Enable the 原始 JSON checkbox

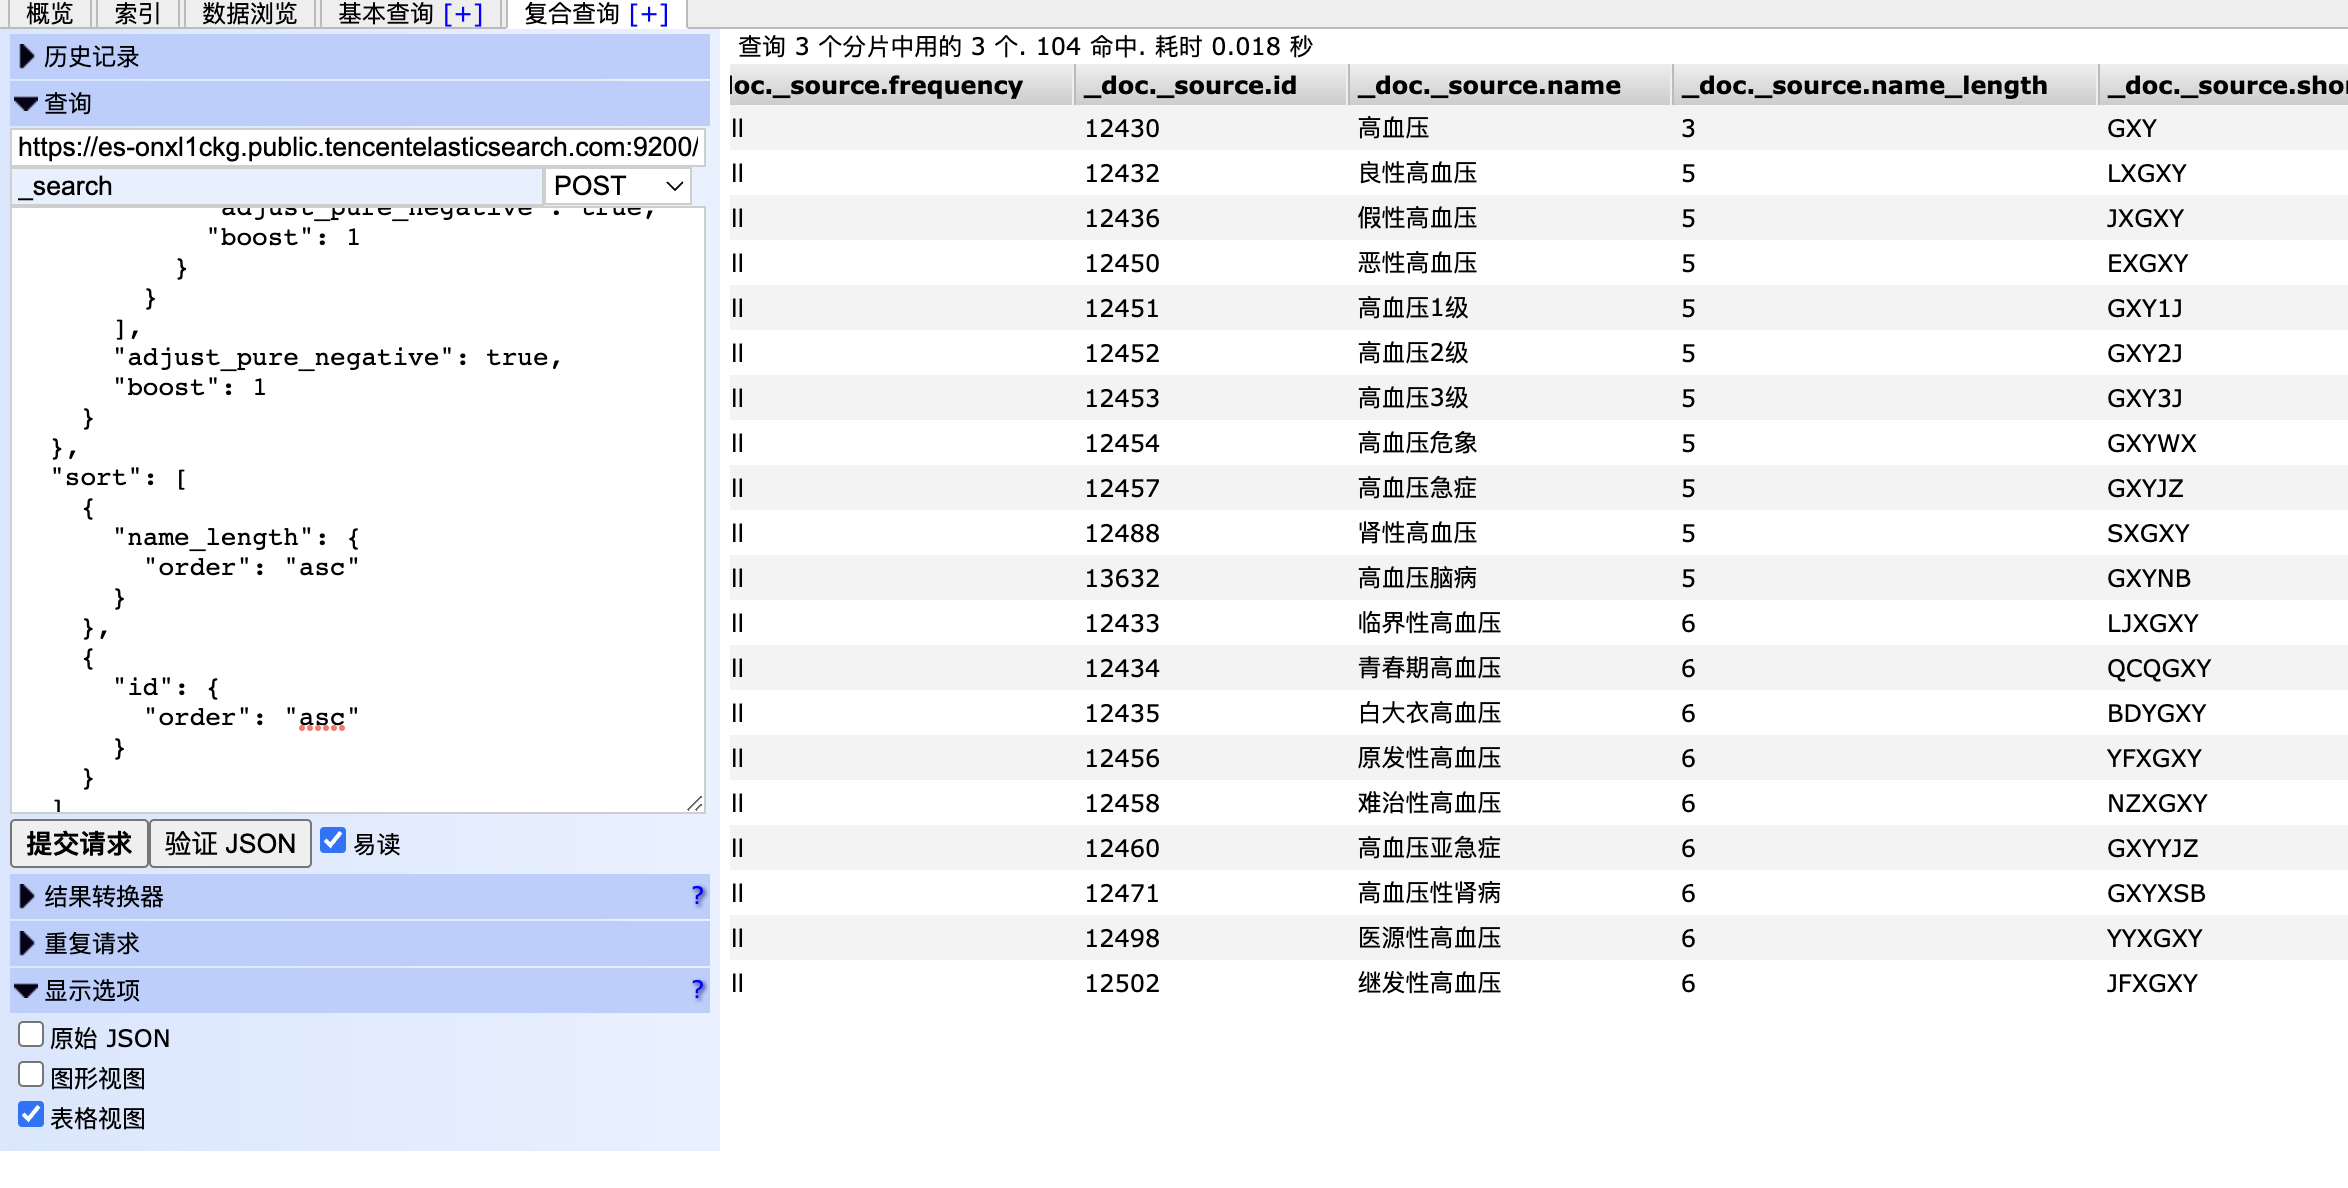[31, 1034]
